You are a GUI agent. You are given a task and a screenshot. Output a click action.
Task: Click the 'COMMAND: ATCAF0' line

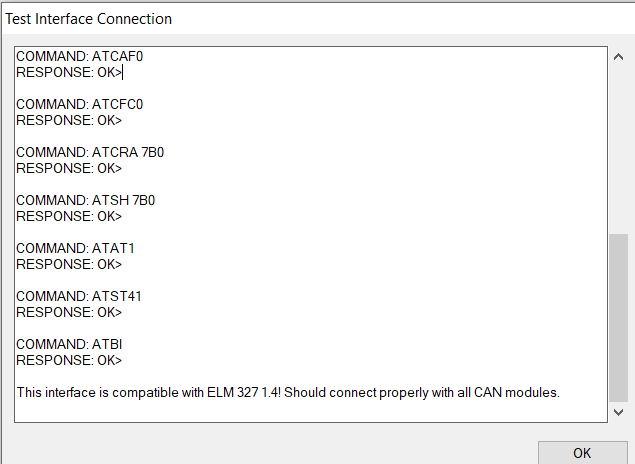86,56
